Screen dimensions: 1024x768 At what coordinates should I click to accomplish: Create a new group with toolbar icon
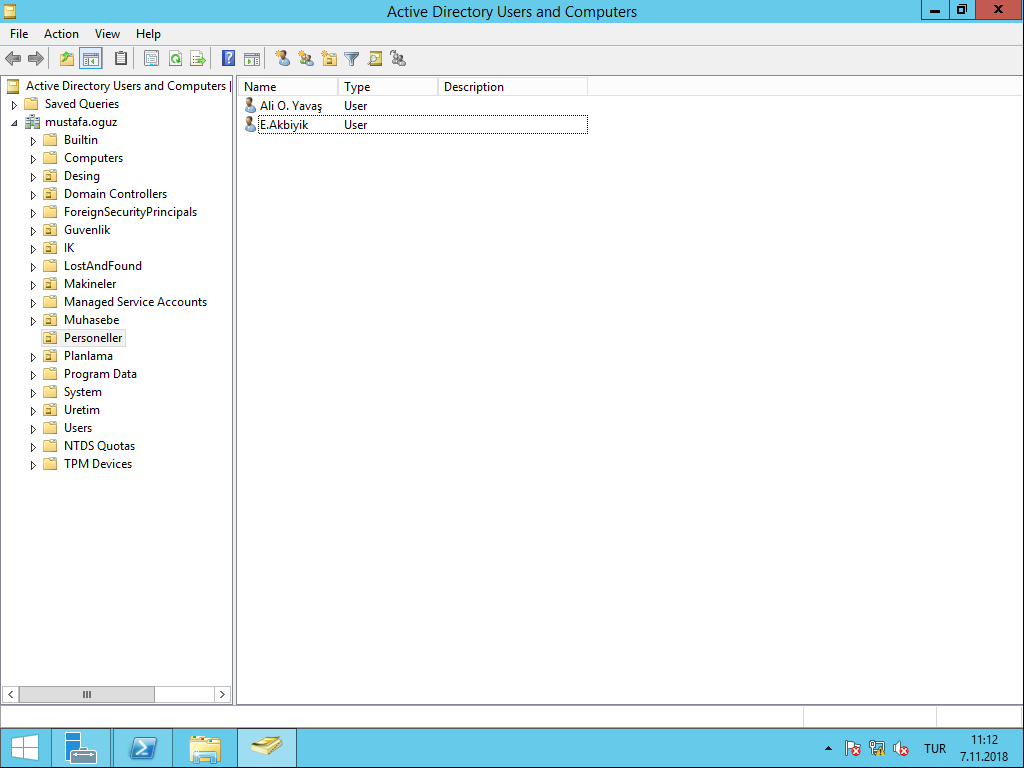click(x=306, y=59)
